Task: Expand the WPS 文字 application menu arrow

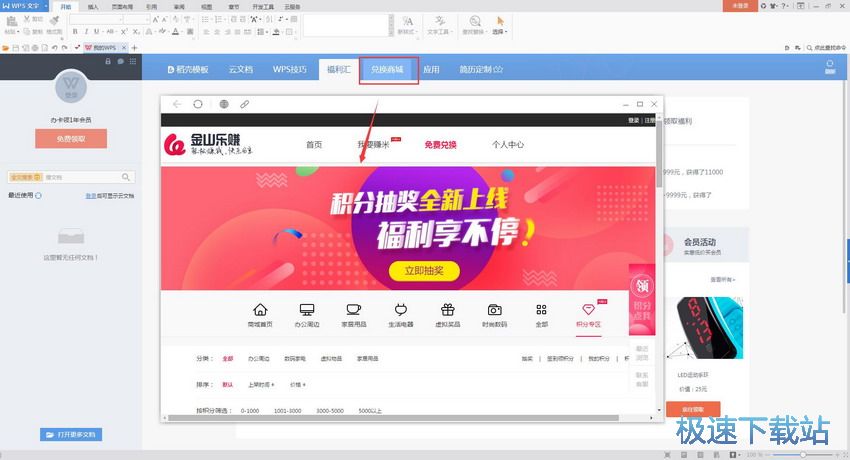Action: pyautogui.click(x=46, y=6)
